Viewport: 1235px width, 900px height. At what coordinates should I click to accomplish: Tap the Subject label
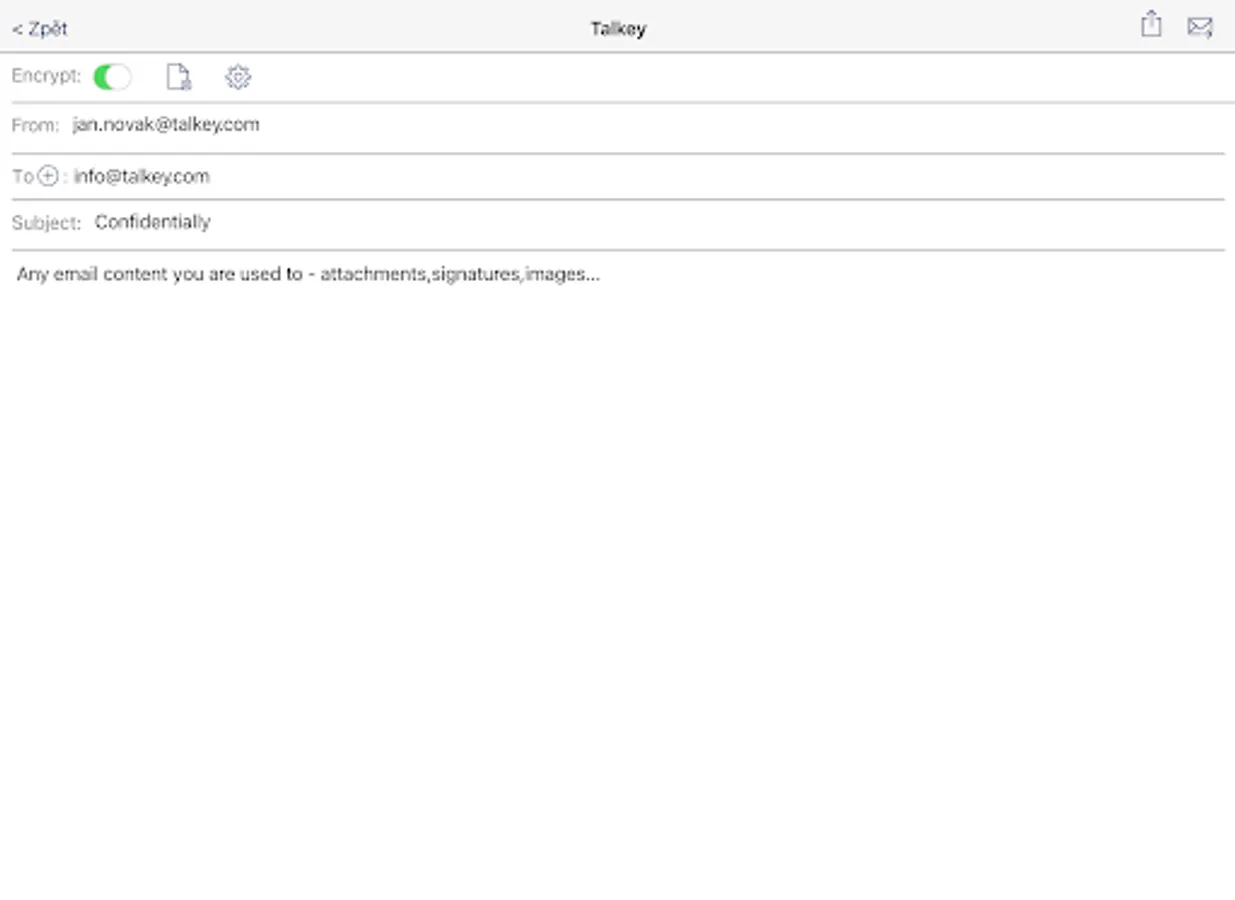coord(46,223)
